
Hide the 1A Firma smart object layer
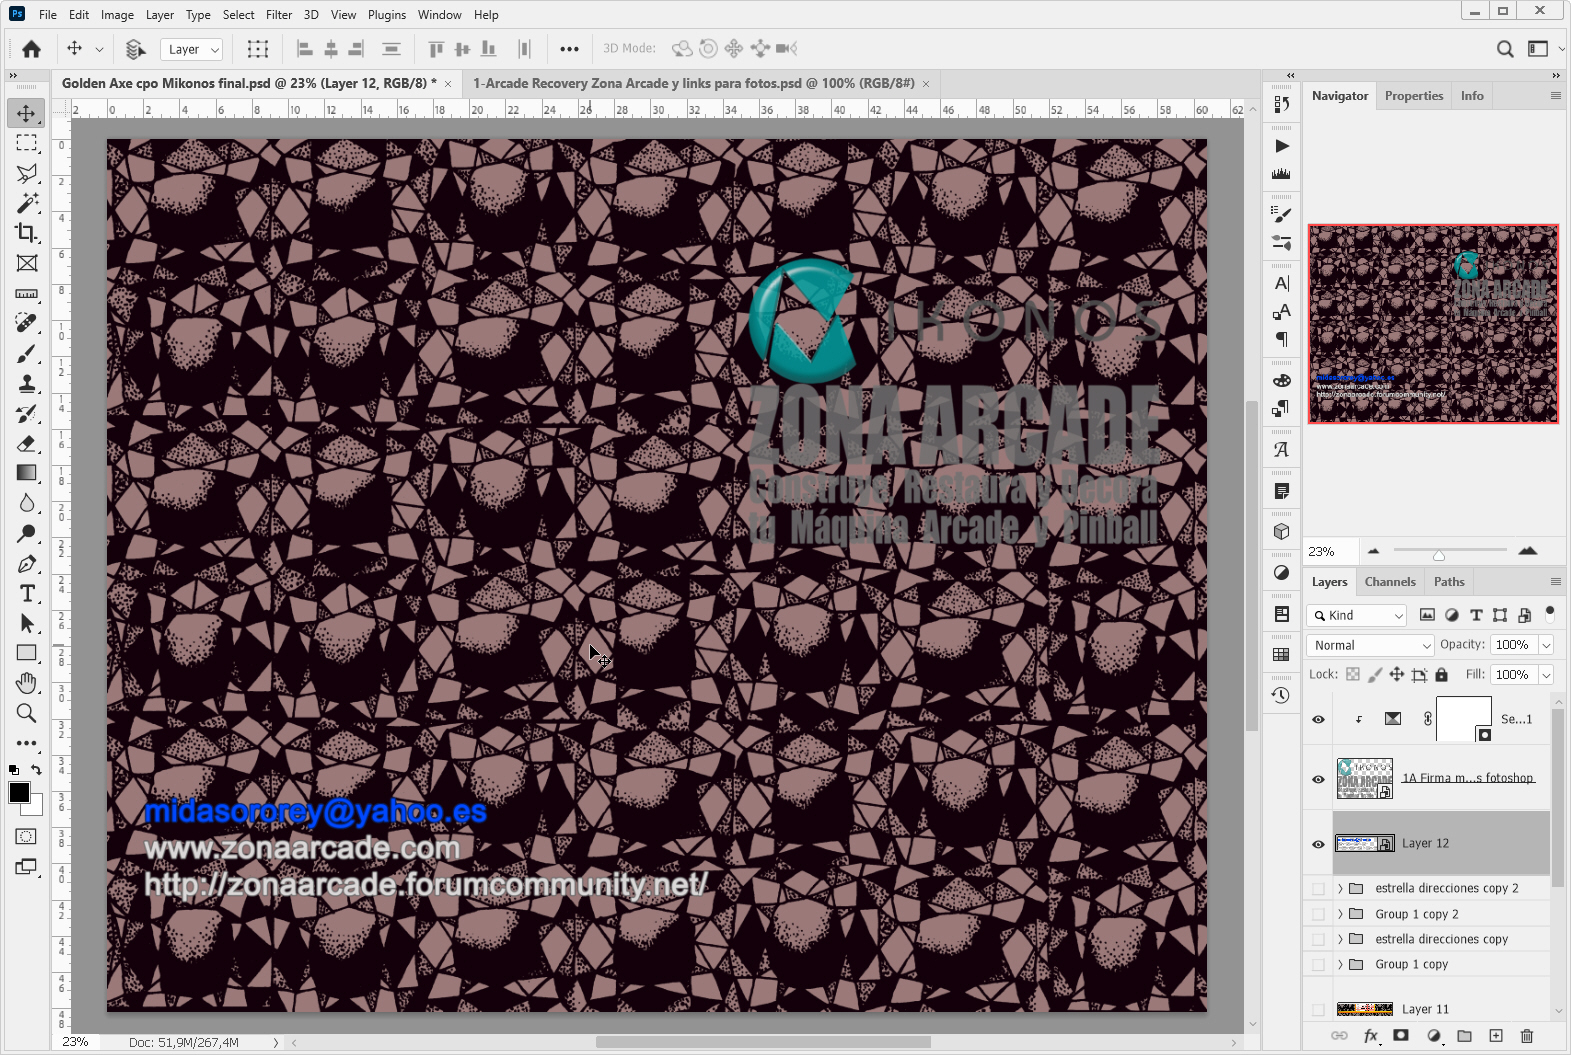pyautogui.click(x=1318, y=779)
